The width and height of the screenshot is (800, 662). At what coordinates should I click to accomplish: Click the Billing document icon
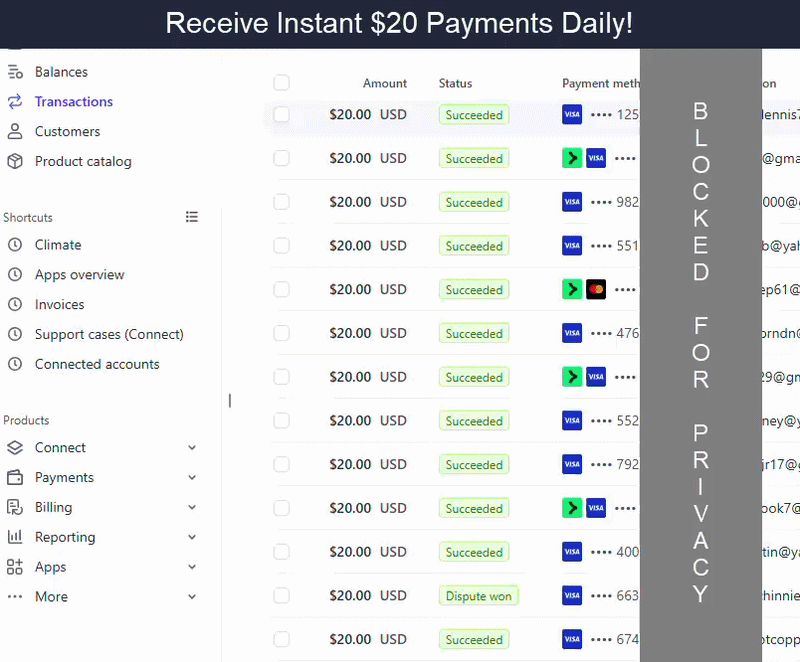pos(15,507)
